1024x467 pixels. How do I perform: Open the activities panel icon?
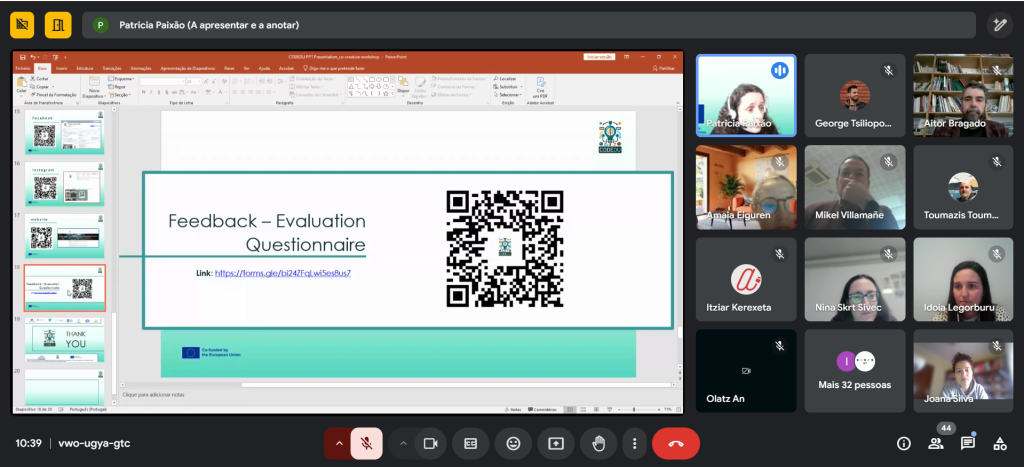pos(999,443)
